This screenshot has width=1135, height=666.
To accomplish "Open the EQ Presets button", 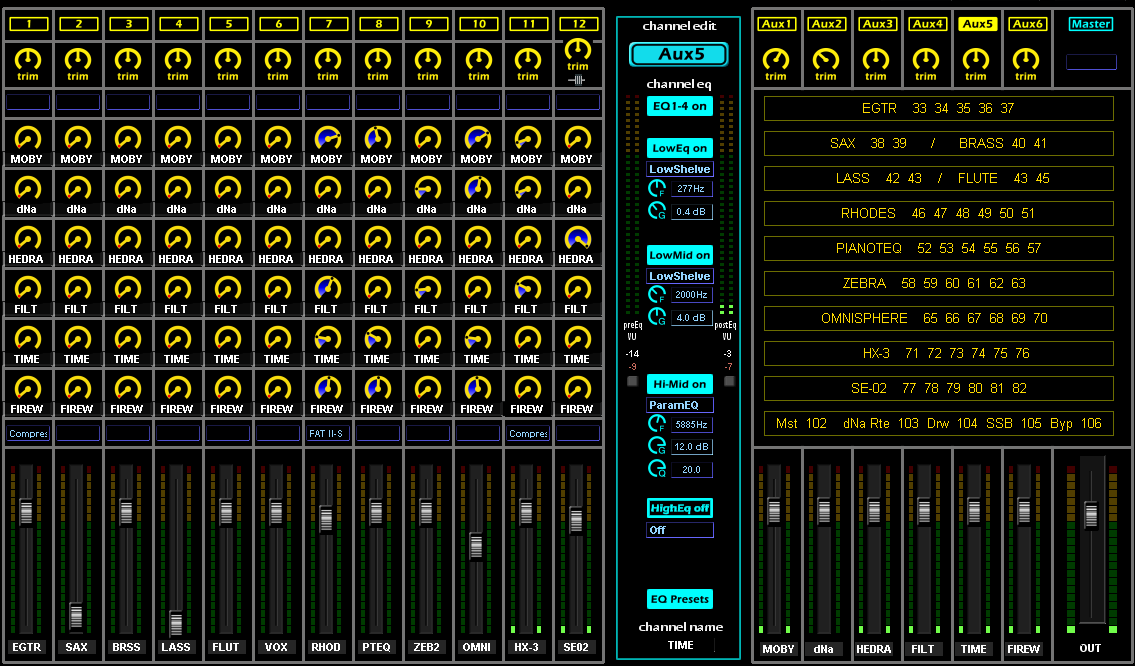I will click(x=680, y=599).
